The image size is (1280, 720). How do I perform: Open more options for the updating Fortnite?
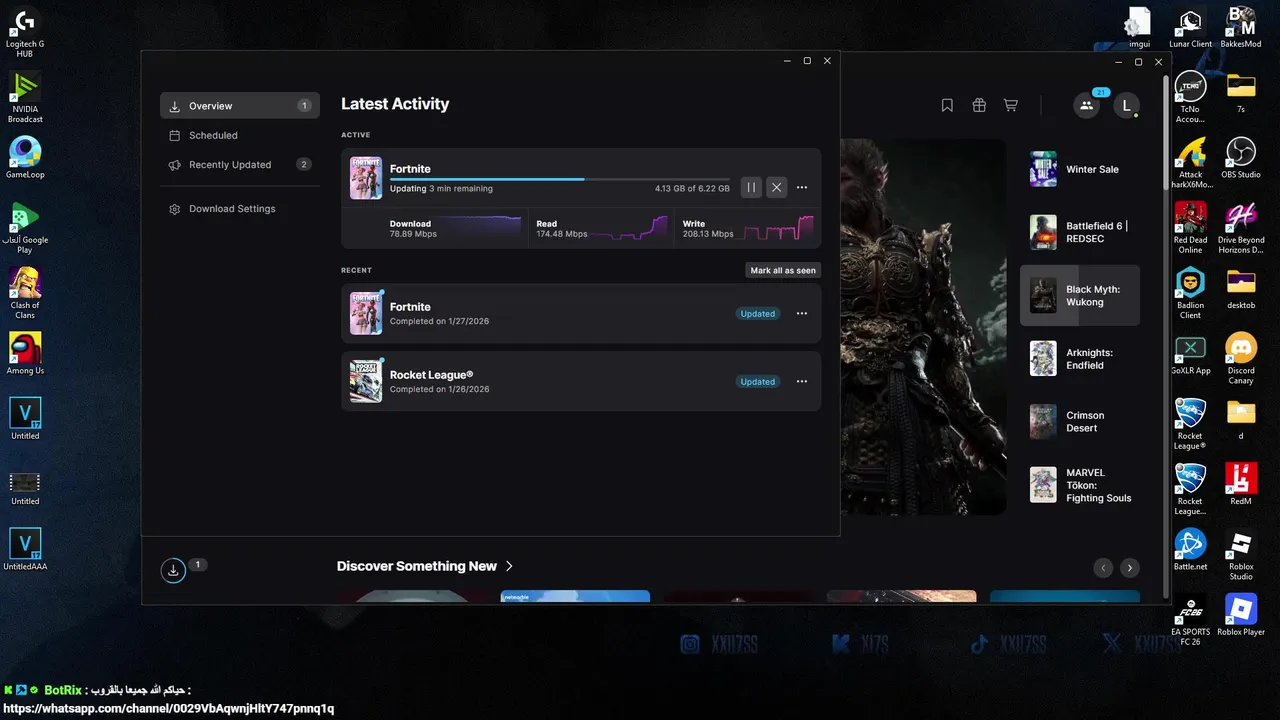802,188
